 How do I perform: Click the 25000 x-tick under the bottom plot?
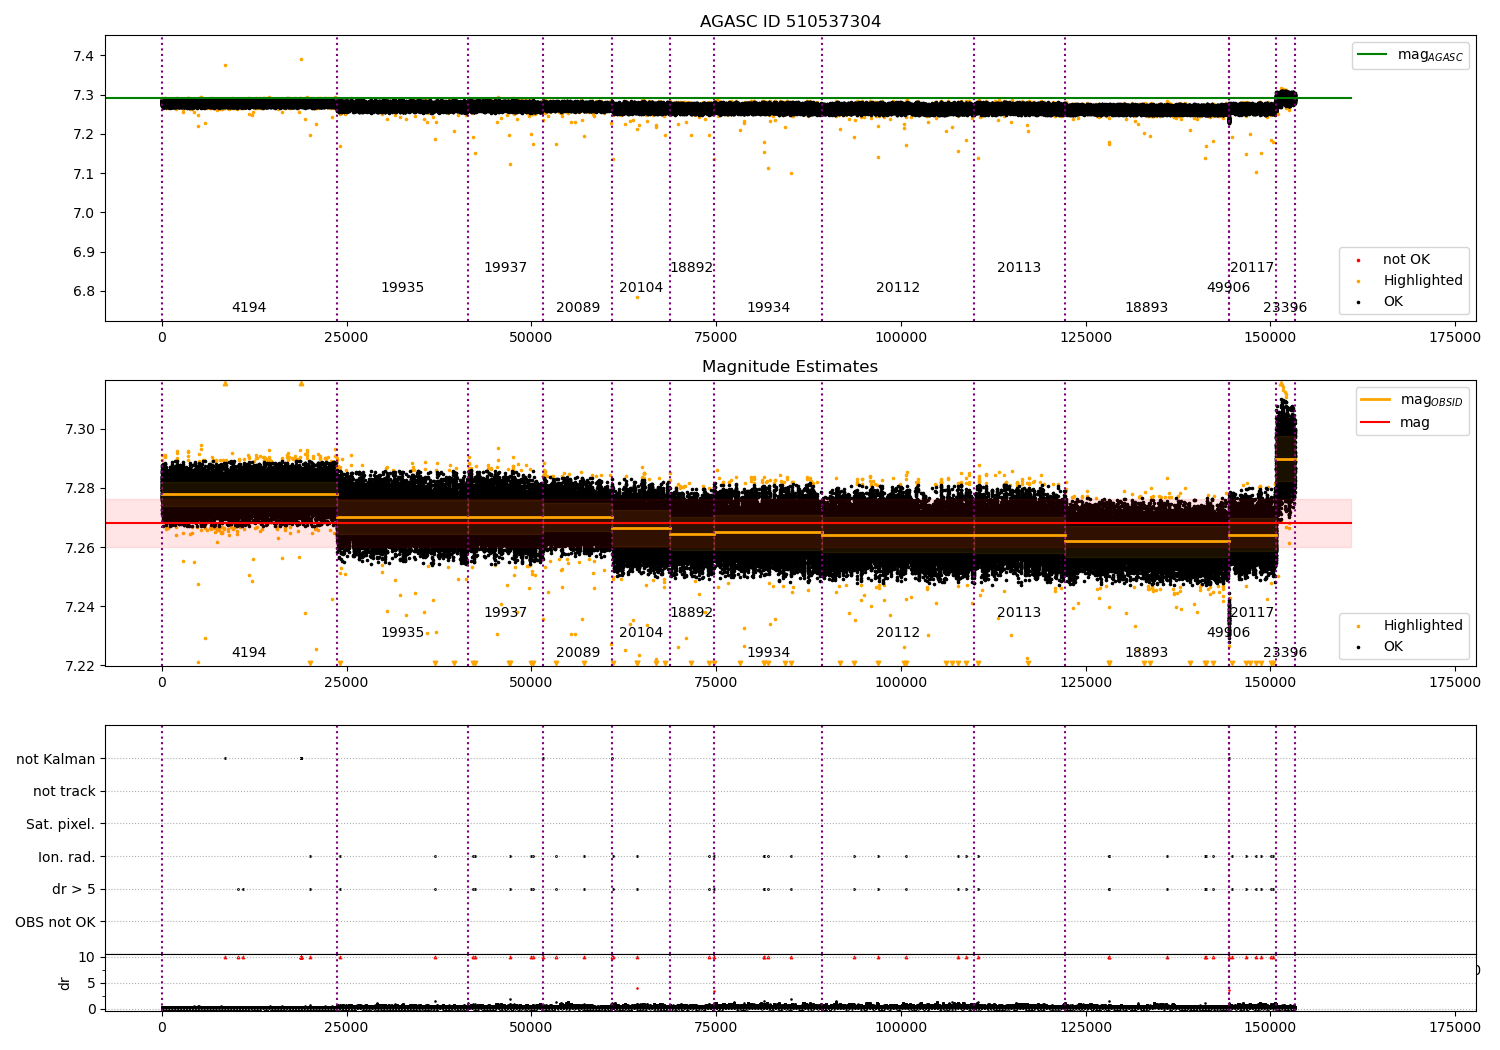(347, 1028)
